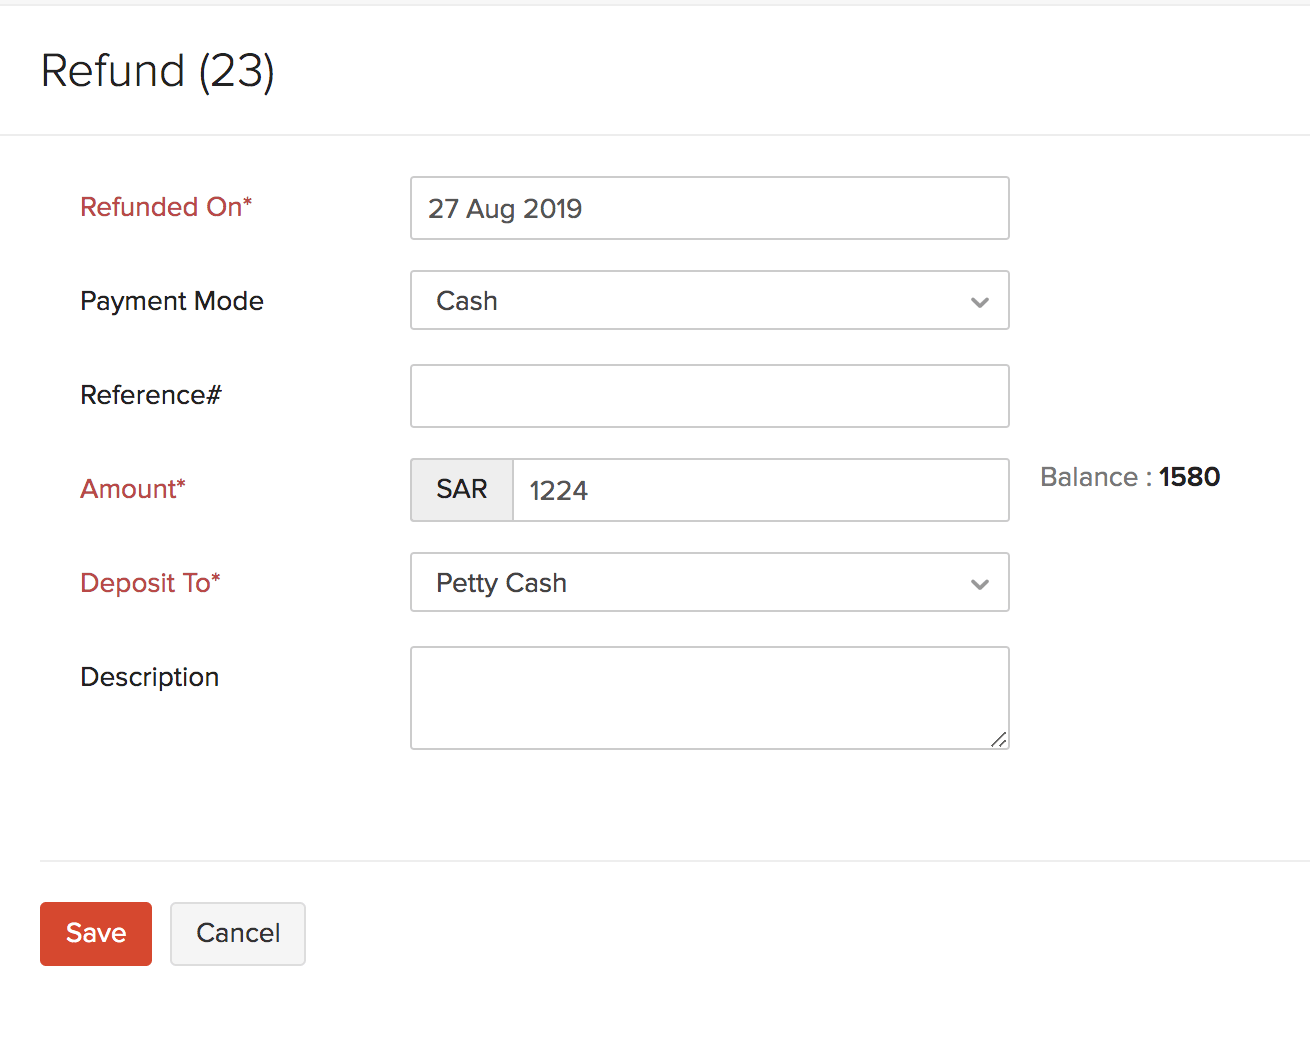
Task: Cancel the refund form
Action: pyautogui.click(x=238, y=933)
